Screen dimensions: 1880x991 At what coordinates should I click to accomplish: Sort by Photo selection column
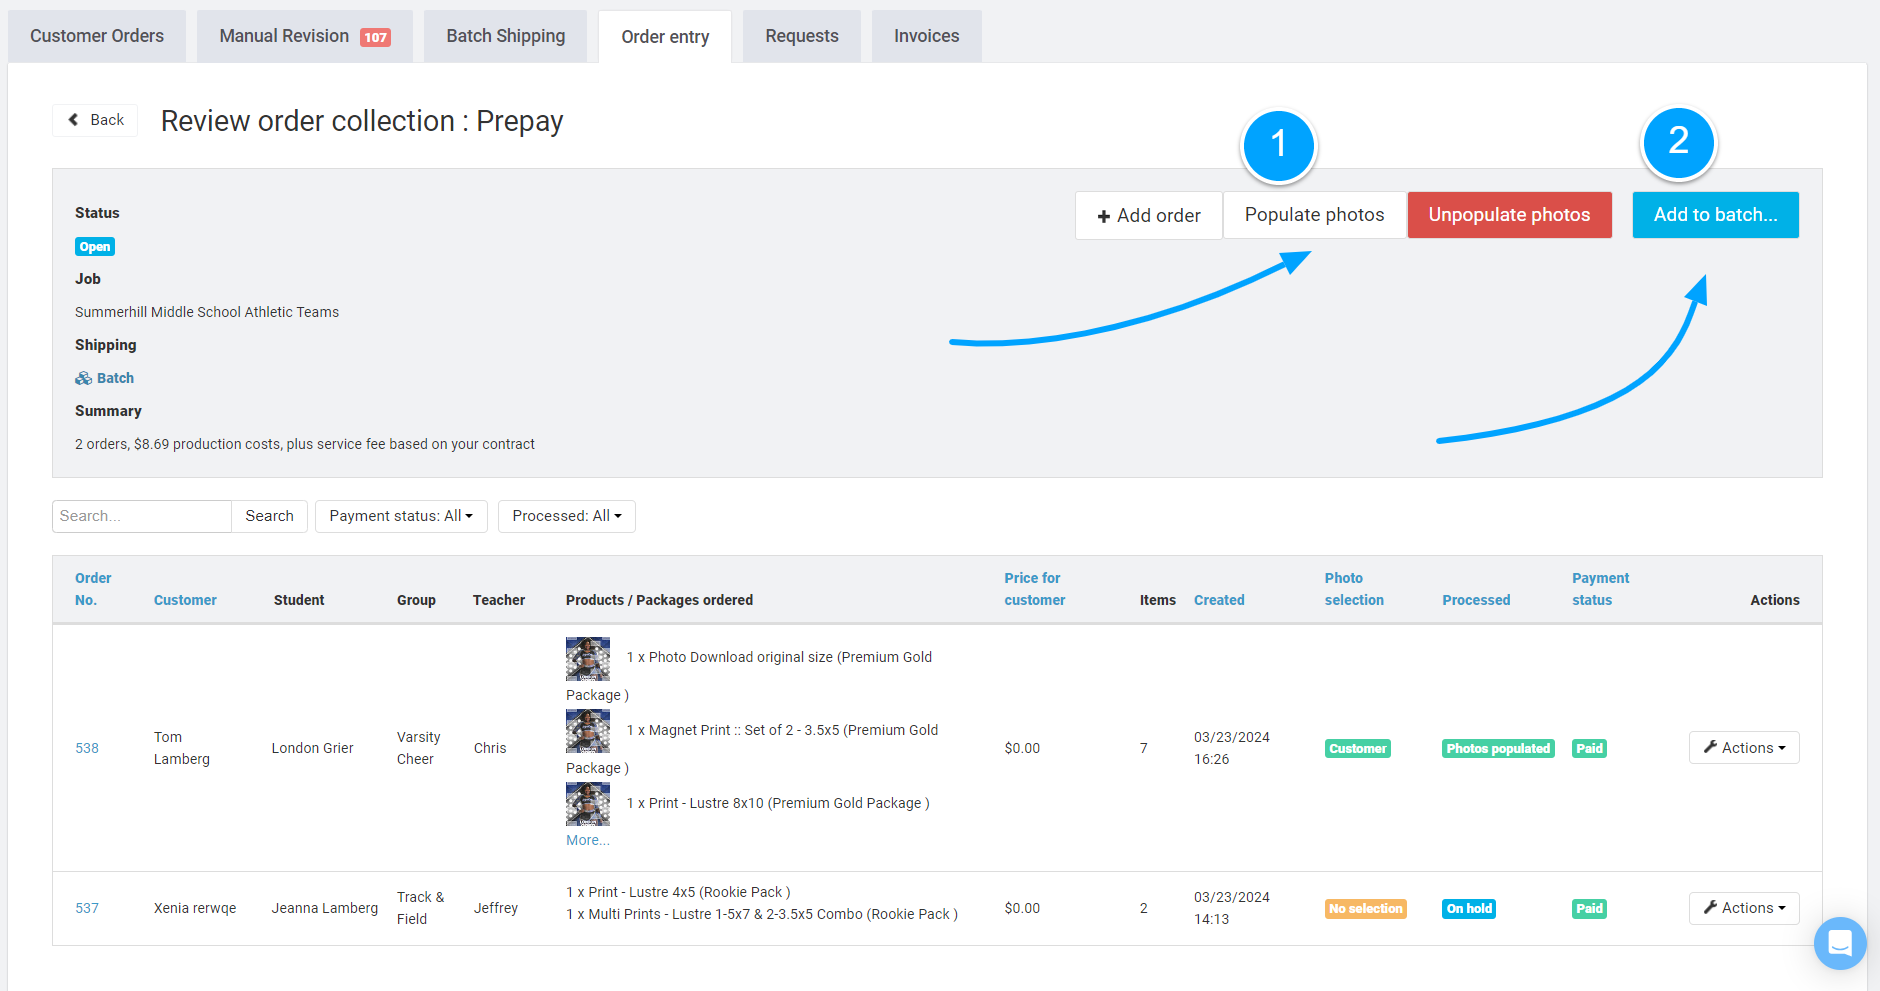(x=1354, y=589)
